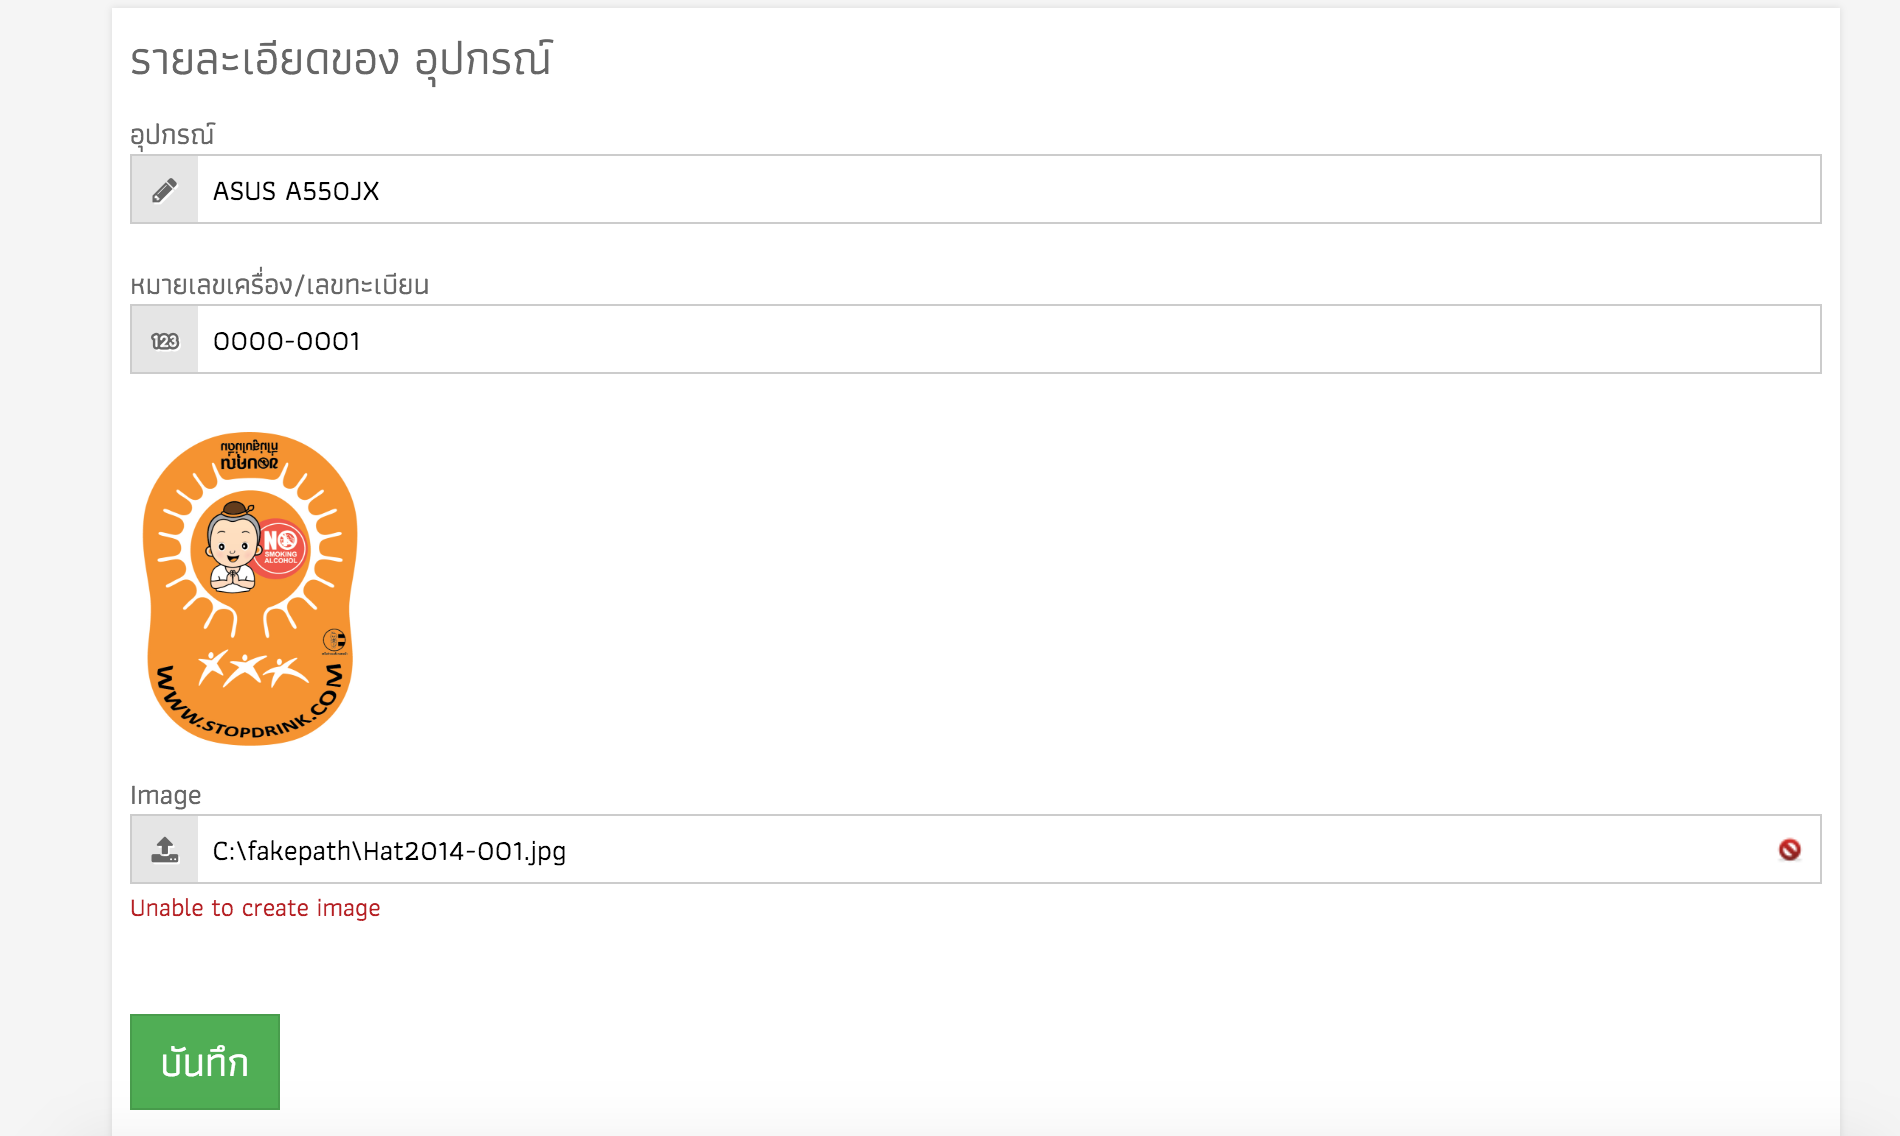This screenshot has width=1900, height=1136.
Task: Click the orange StopDrink preview image
Action: coord(250,589)
